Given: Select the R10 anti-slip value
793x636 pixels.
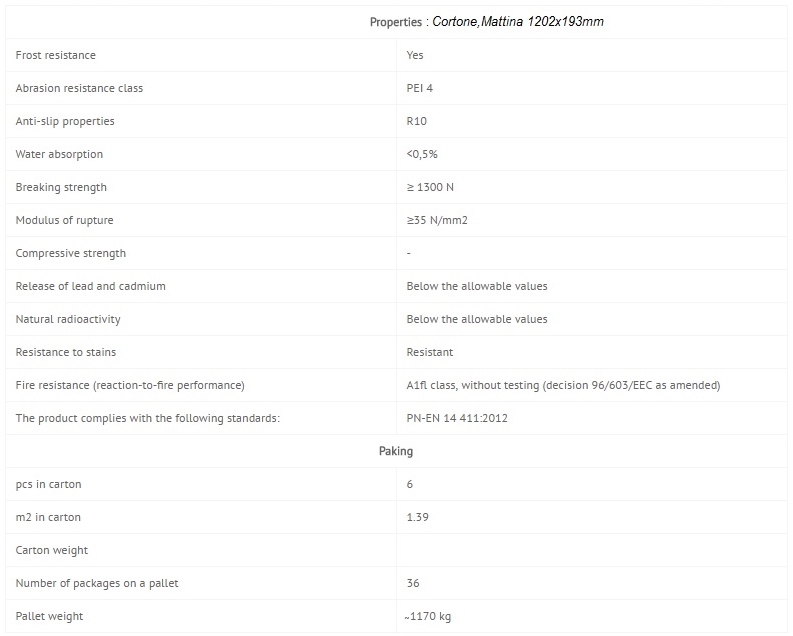Looking at the screenshot, I should point(417,121).
